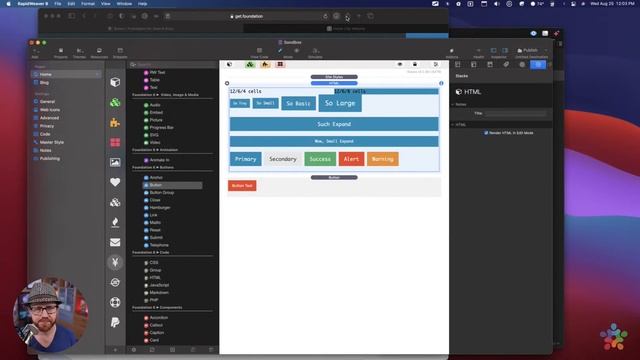Collapse the Foundation 6 Components group
640x360 pixels.
click(157, 307)
